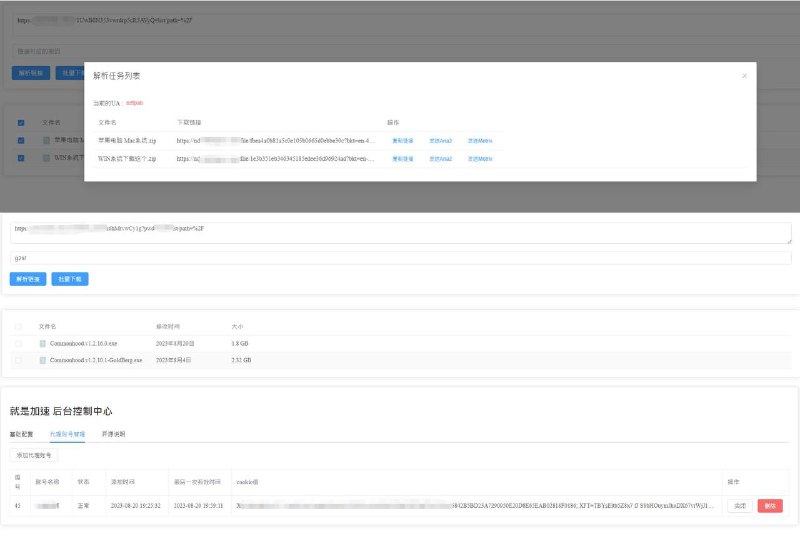Viewport: 800px width, 549px height.
Task: Click download link of WIN系统下载这个.zip
Action: [x=275, y=158]
